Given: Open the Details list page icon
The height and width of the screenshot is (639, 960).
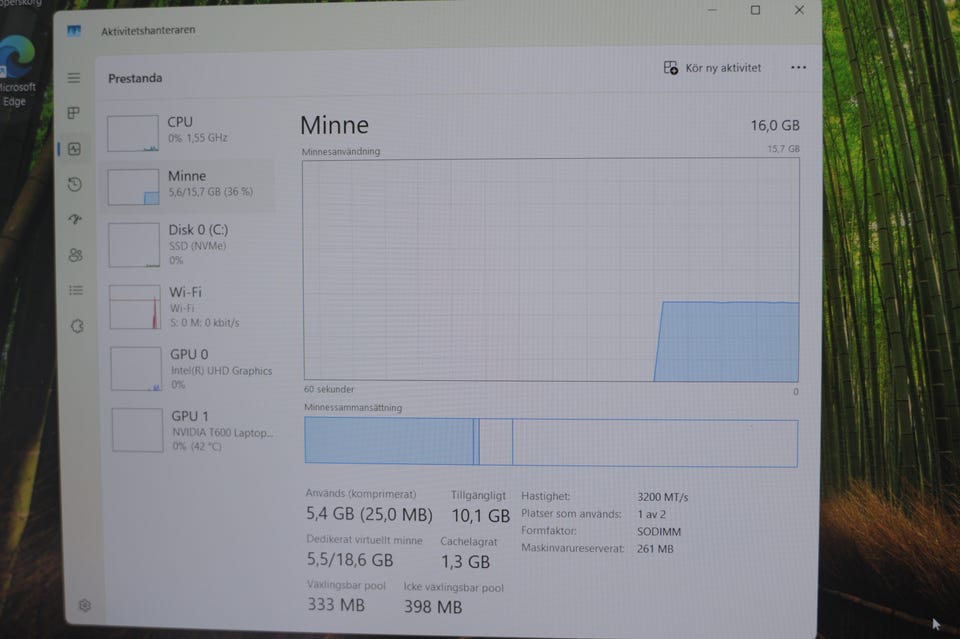Looking at the screenshot, I should pos(76,290).
